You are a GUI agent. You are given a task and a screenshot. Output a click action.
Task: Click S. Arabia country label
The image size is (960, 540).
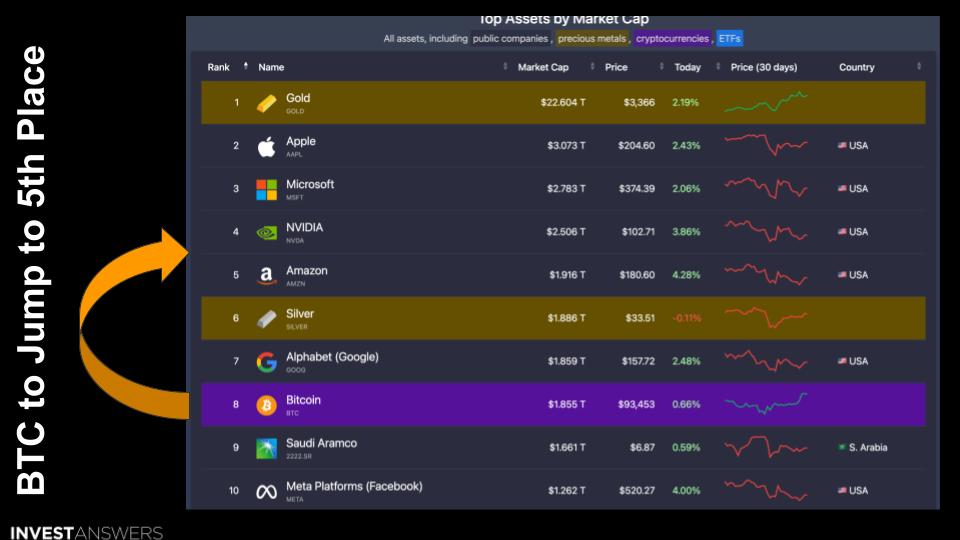868,448
